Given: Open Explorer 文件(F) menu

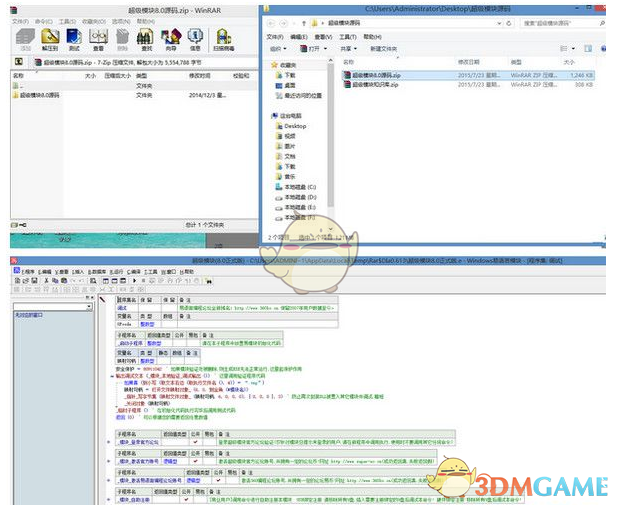Looking at the screenshot, I should click(x=275, y=37).
